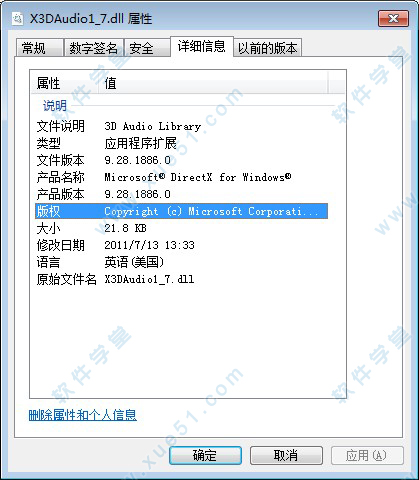Select the highlighted 版权 row
The height and width of the screenshot is (480, 419).
point(181,211)
